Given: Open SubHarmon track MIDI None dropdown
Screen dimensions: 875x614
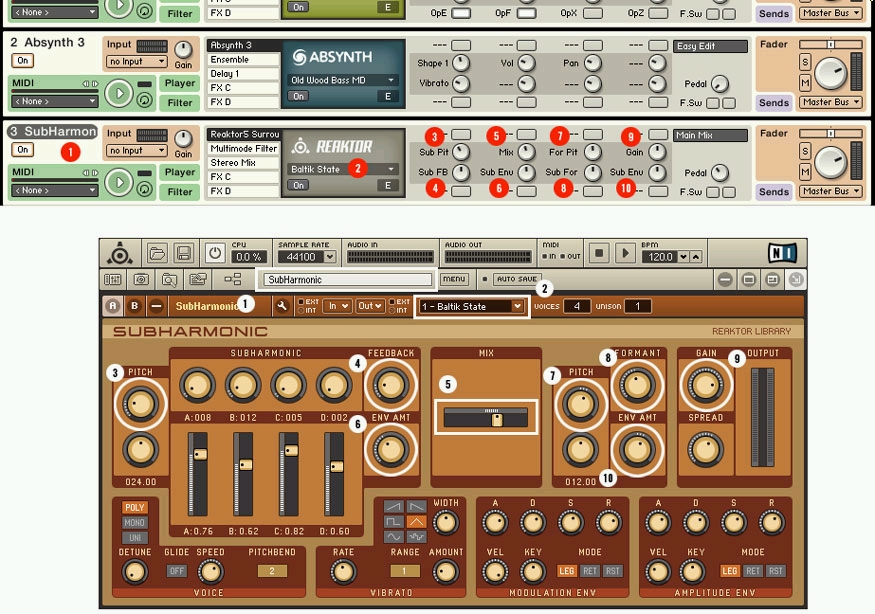Looking at the screenshot, I should pos(54,190).
